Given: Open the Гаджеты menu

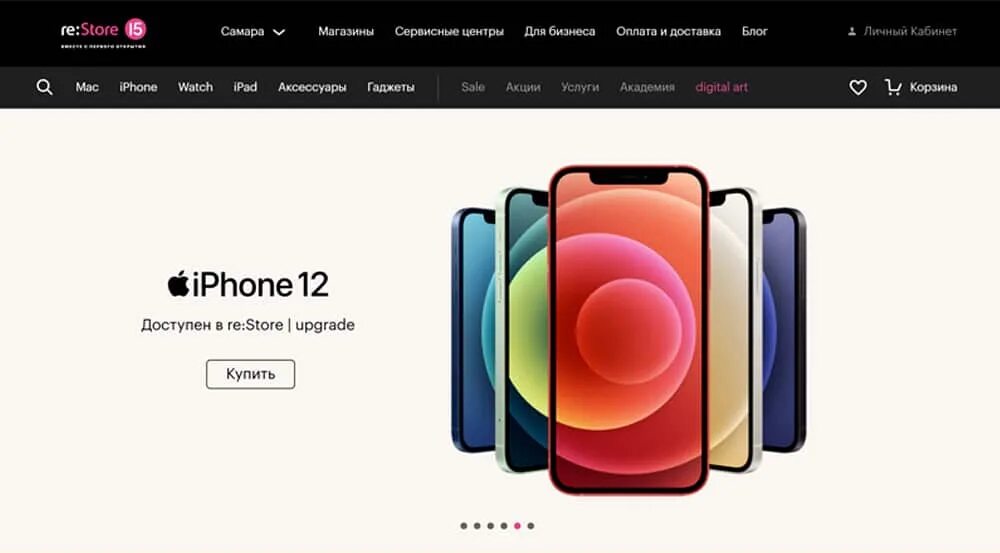Looking at the screenshot, I should pyautogui.click(x=391, y=87).
